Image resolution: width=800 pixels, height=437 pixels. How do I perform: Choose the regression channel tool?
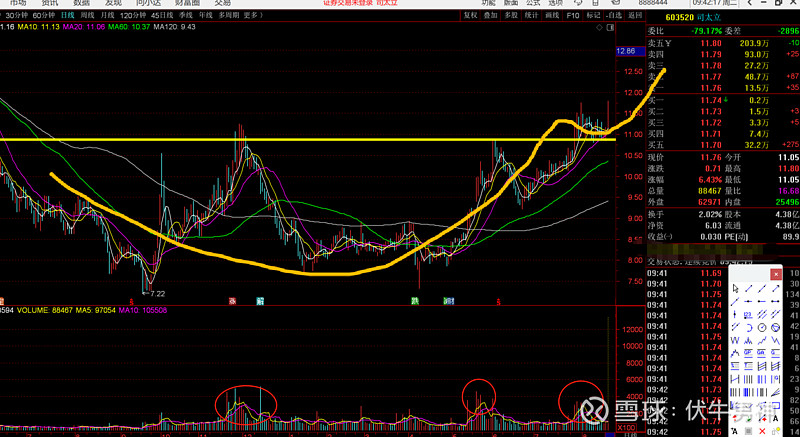click(762, 366)
